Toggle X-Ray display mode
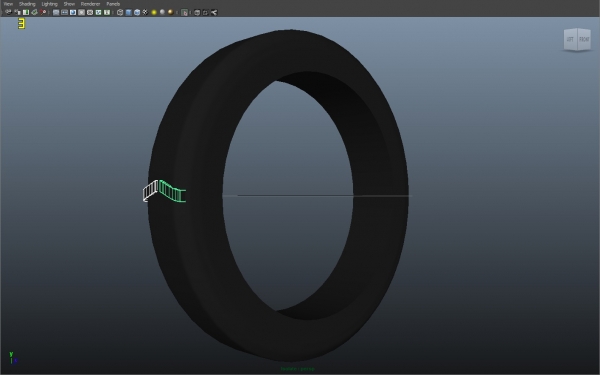The height and width of the screenshot is (375, 600). click(197, 12)
